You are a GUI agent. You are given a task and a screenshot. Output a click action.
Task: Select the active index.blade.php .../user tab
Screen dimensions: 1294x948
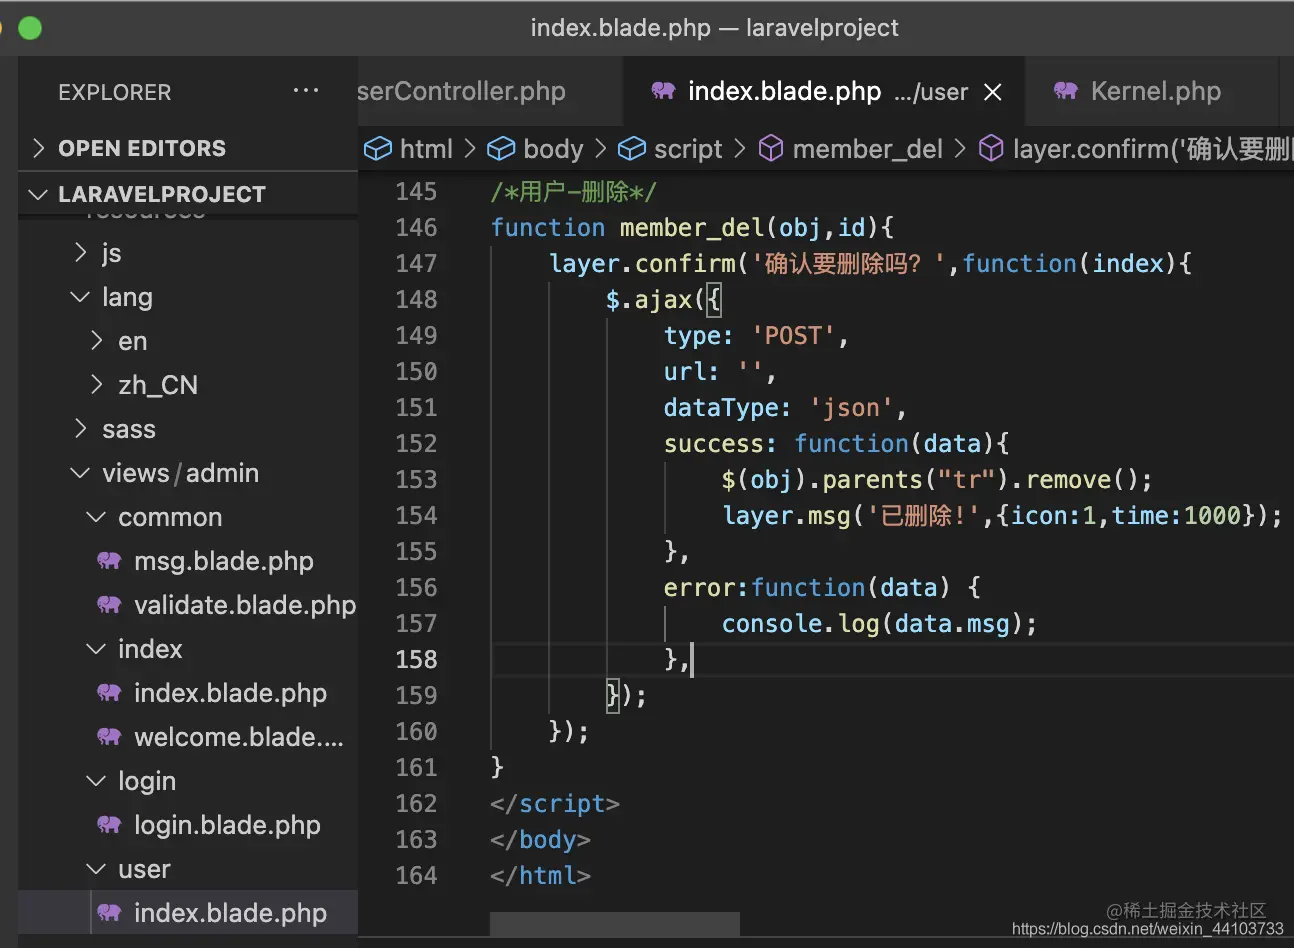823,91
